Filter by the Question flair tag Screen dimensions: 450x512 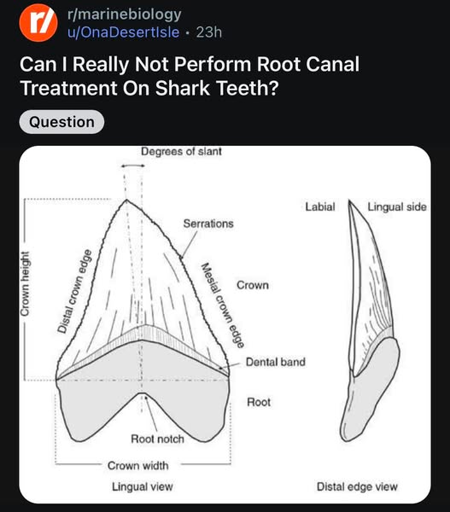(62, 122)
